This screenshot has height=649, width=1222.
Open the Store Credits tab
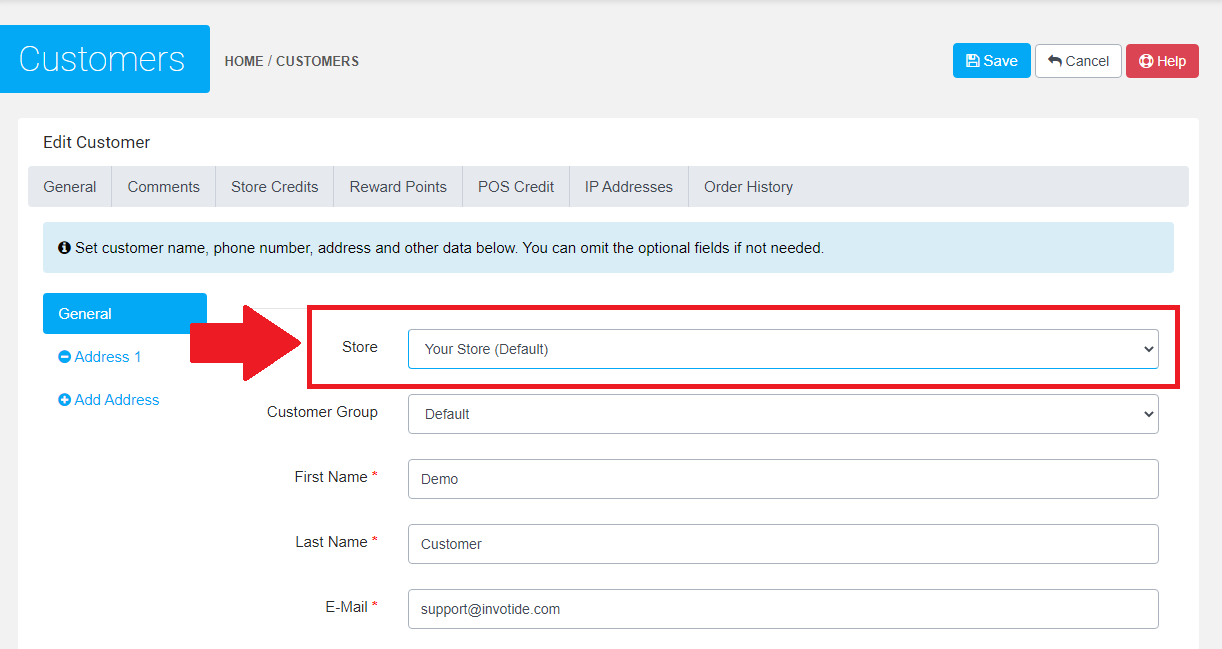(x=274, y=187)
